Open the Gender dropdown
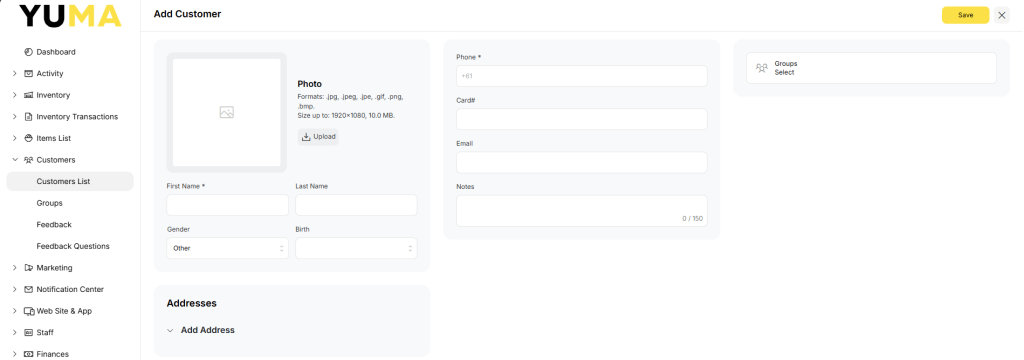1024x360 pixels. point(227,248)
